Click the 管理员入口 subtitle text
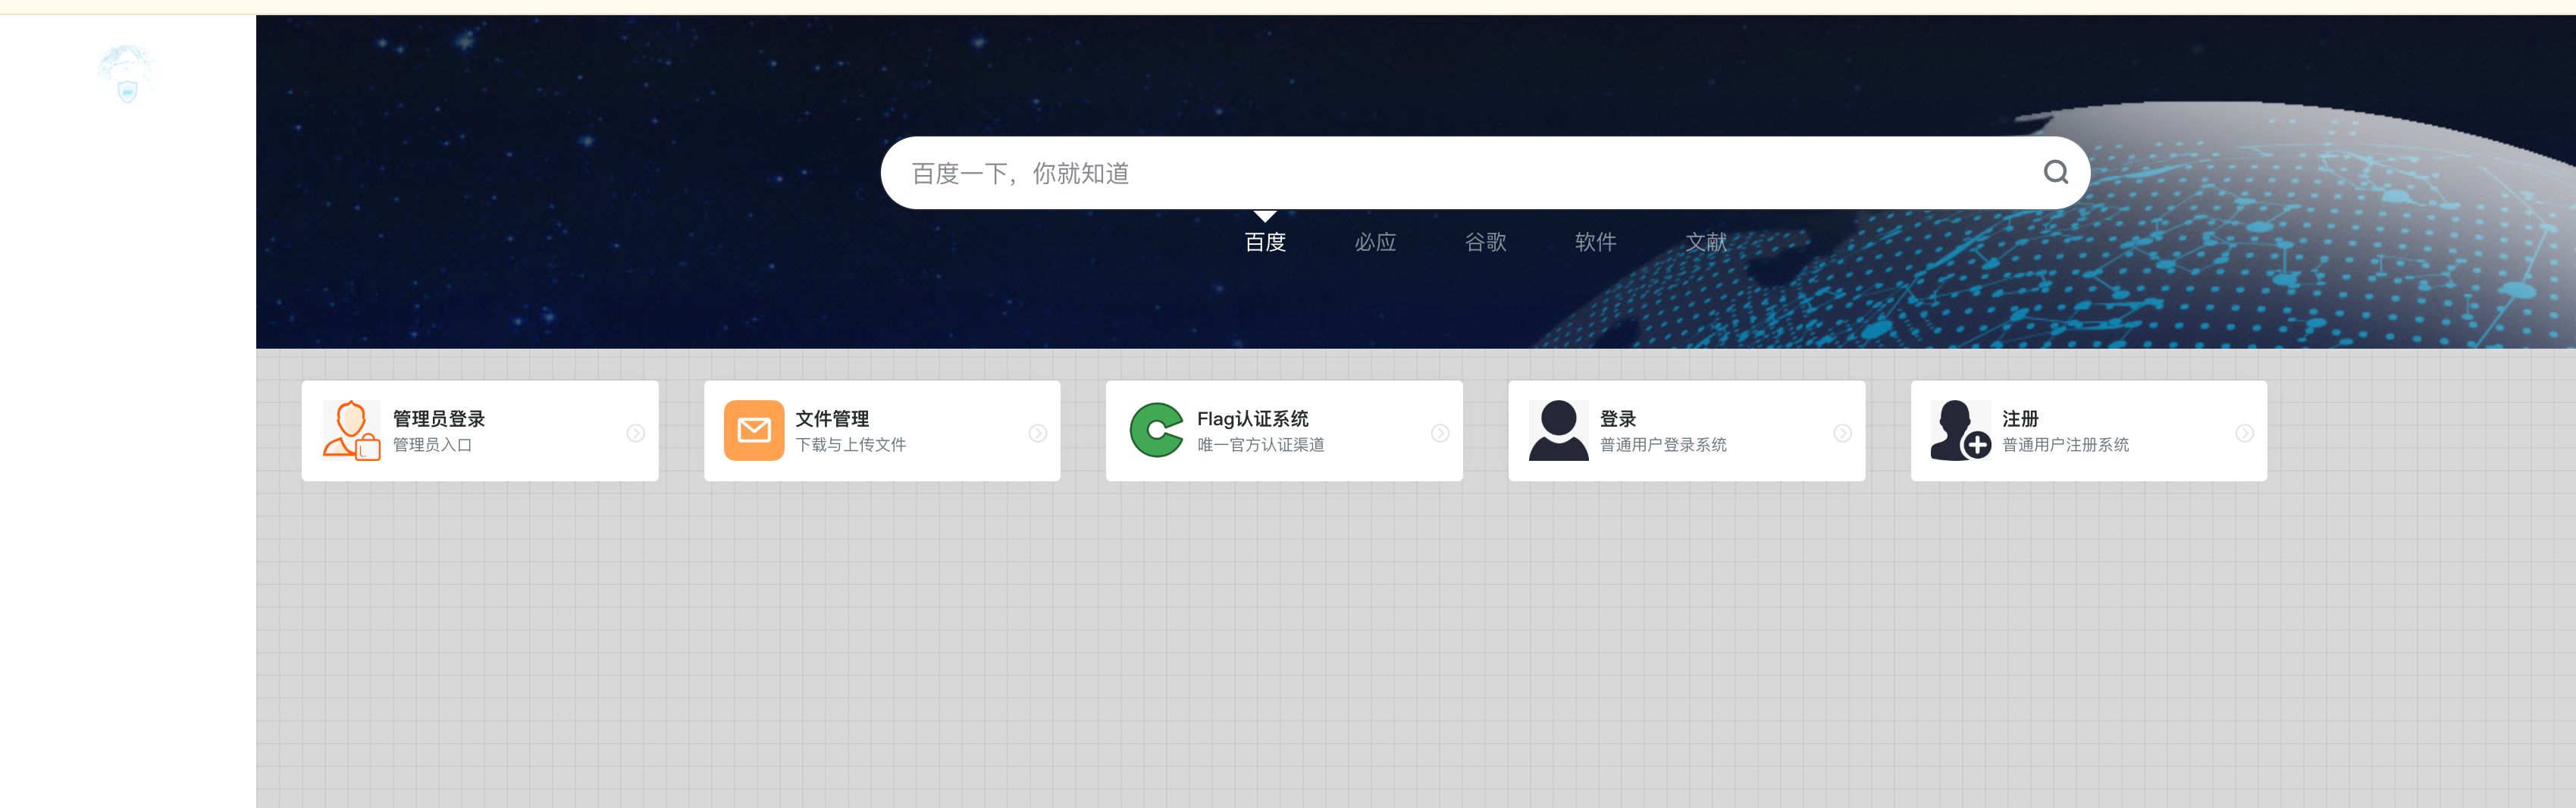 tap(432, 445)
